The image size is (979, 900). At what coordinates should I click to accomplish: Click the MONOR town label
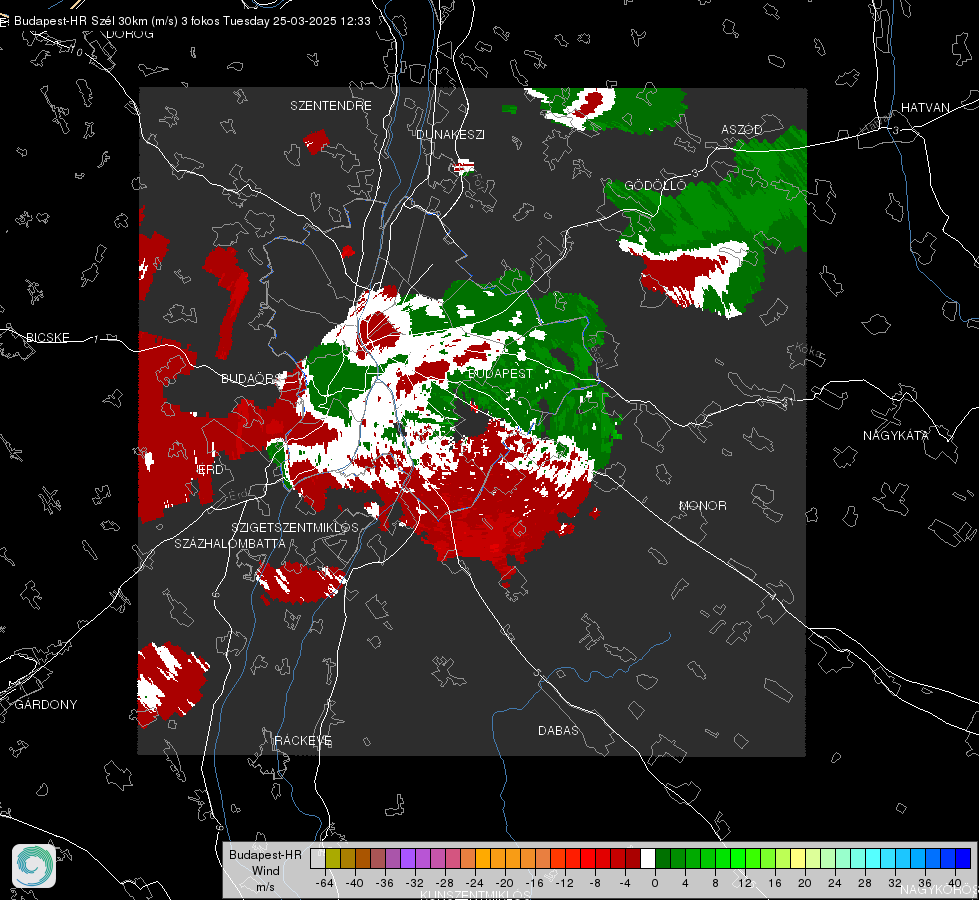(x=702, y=505)
